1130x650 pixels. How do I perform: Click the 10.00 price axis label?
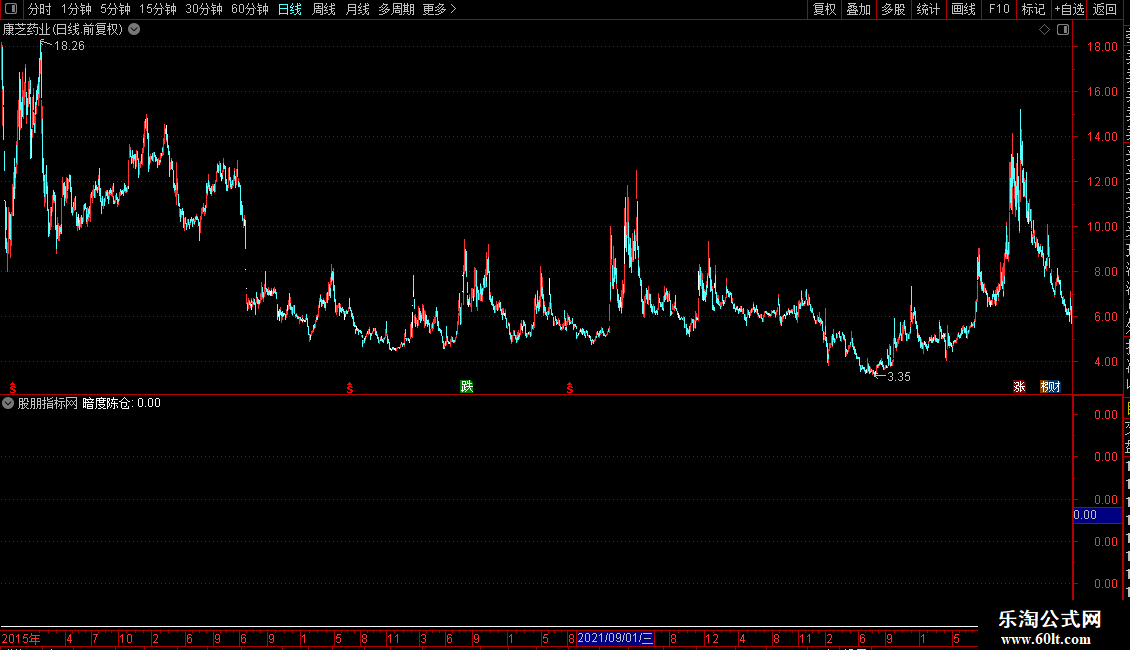pos(1102,227)
